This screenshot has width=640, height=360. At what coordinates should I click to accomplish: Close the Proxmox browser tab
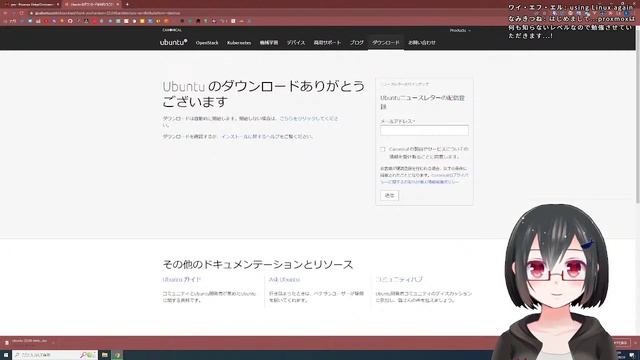point(58,4)
